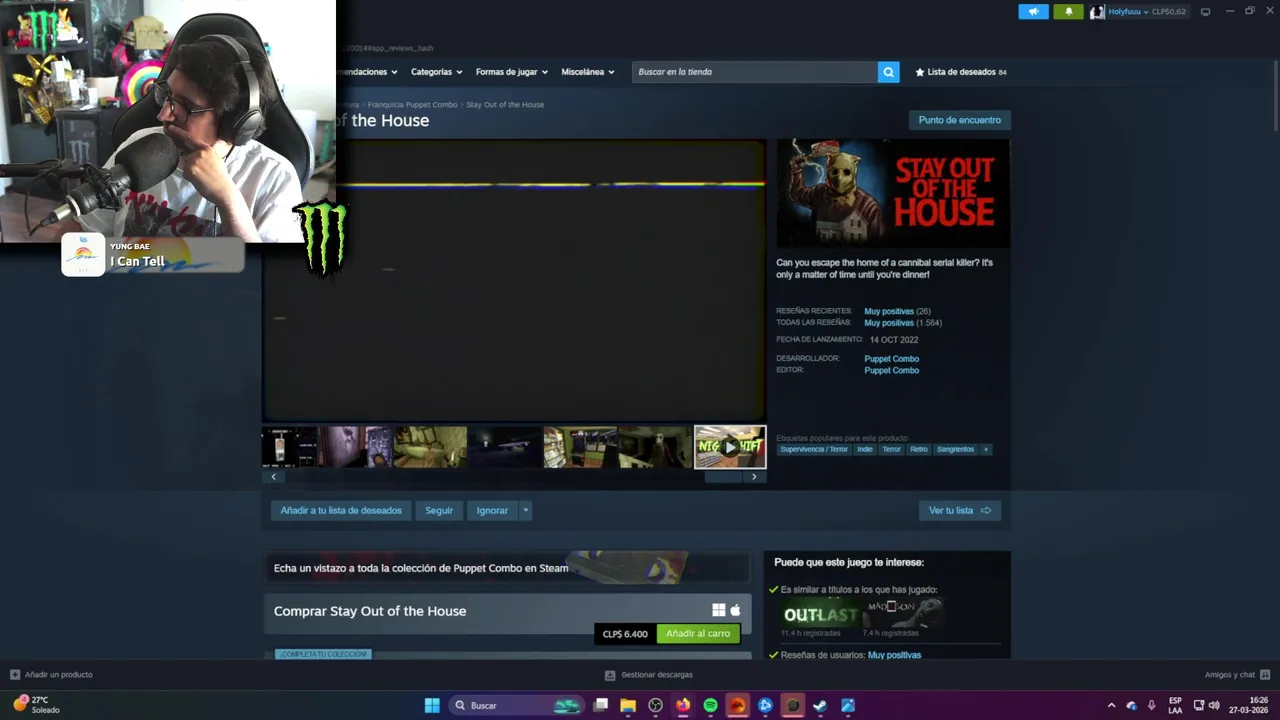
Task: Open File Explorer from the taskbar
Action: pos(628,706)
